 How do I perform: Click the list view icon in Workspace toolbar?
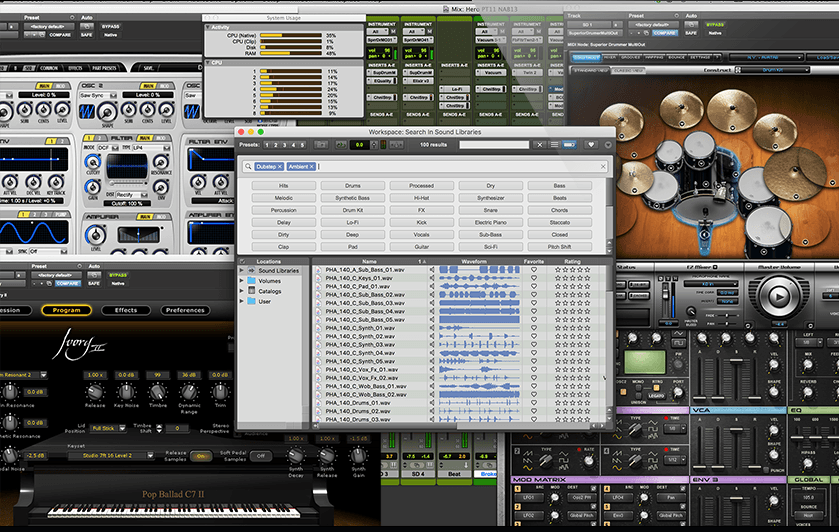pos(554,145)
